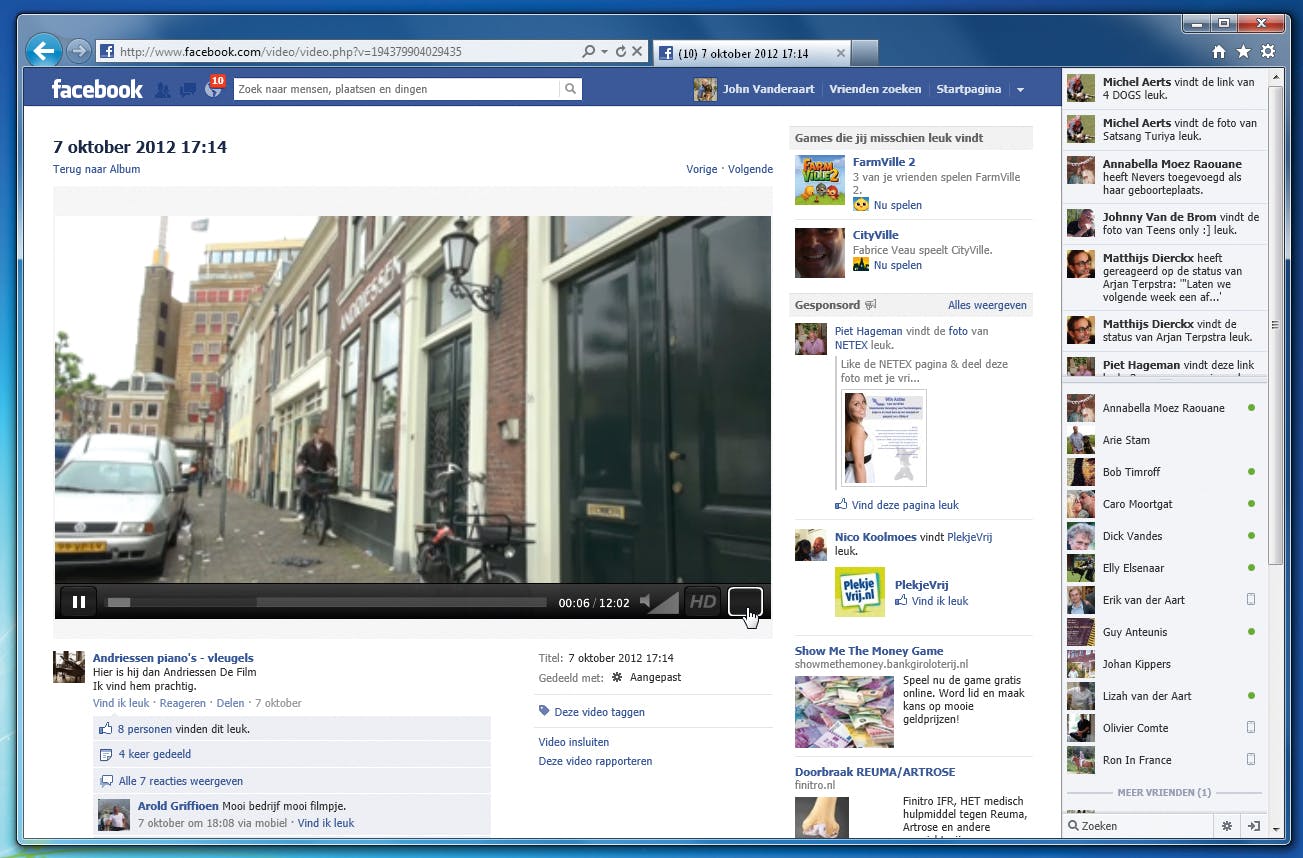The width and height of the screenshot is (1303, 858).
Task: Adjust the video volume control
Action: [659, 602]
